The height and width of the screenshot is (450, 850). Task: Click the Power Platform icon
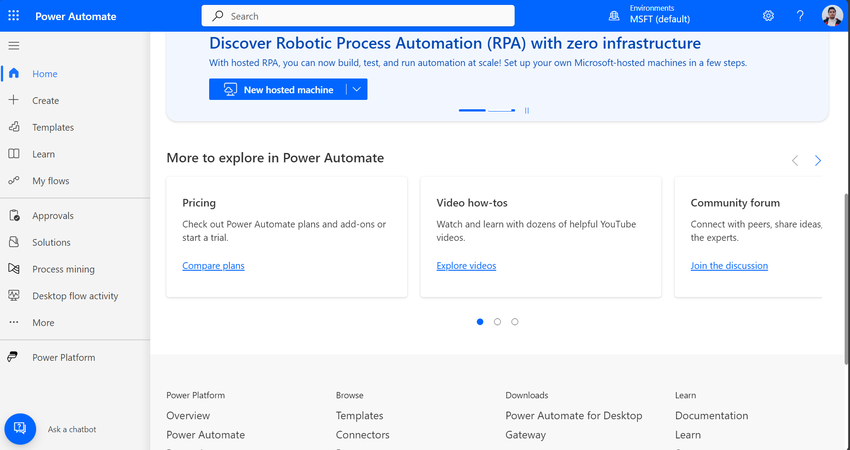pyautogui.click(x=12, y=357)
